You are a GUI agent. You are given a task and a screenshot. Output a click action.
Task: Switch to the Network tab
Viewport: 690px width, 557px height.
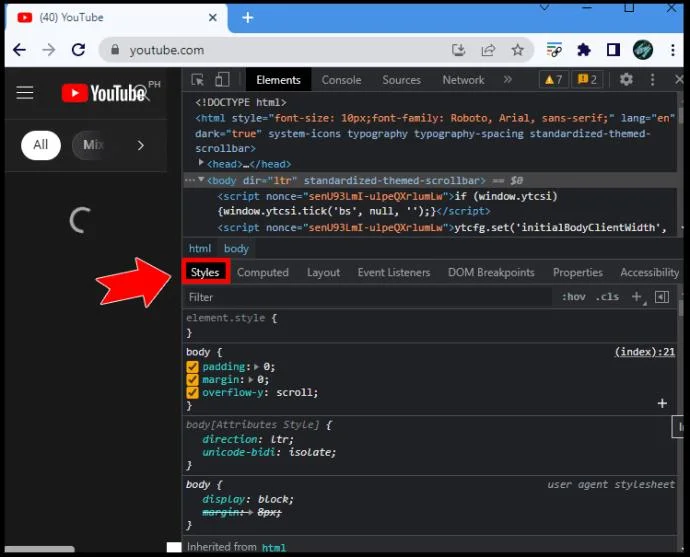click(463, 80)
